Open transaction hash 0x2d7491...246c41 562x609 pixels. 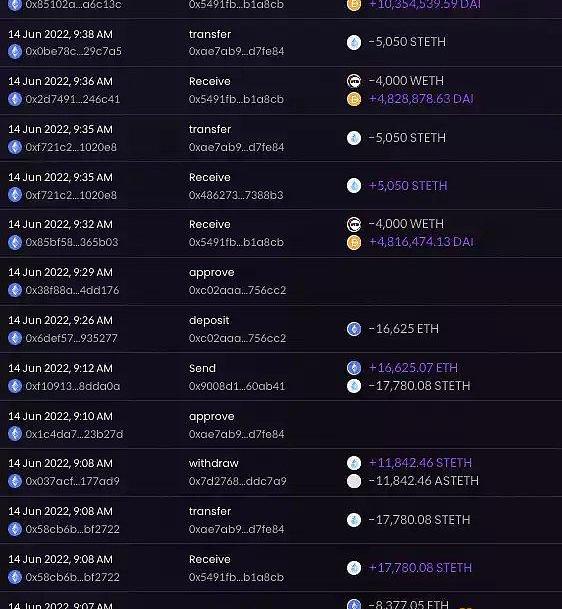point(73,99)
